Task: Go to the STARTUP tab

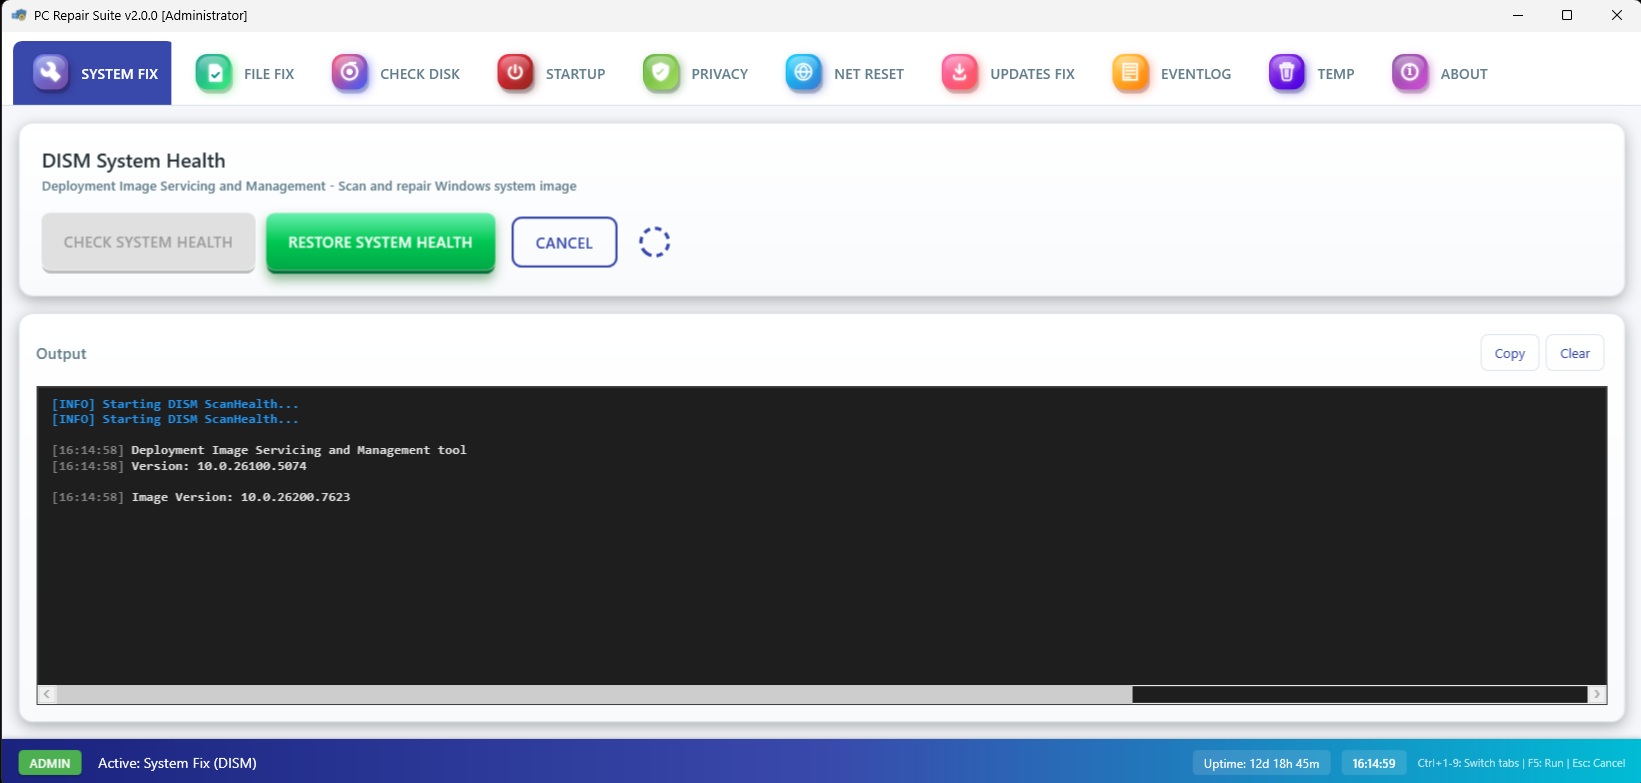Action: point(575,74)
